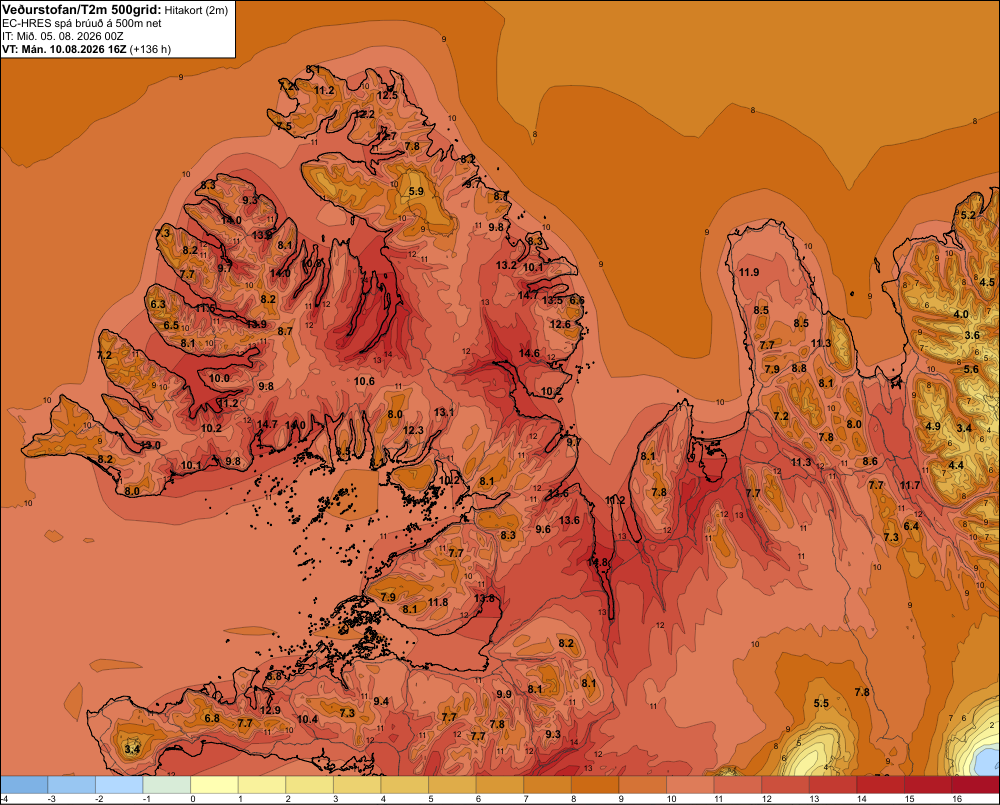
Task: Click the legend tick label '-2'
Action: [x=100, y=799]
